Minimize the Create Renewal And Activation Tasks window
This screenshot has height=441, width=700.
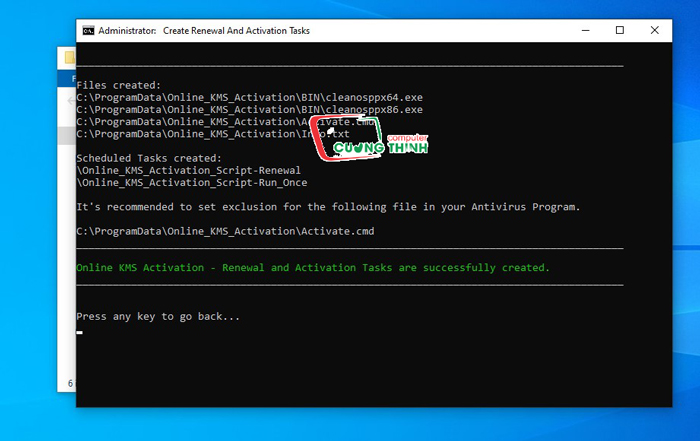point(586,30)
